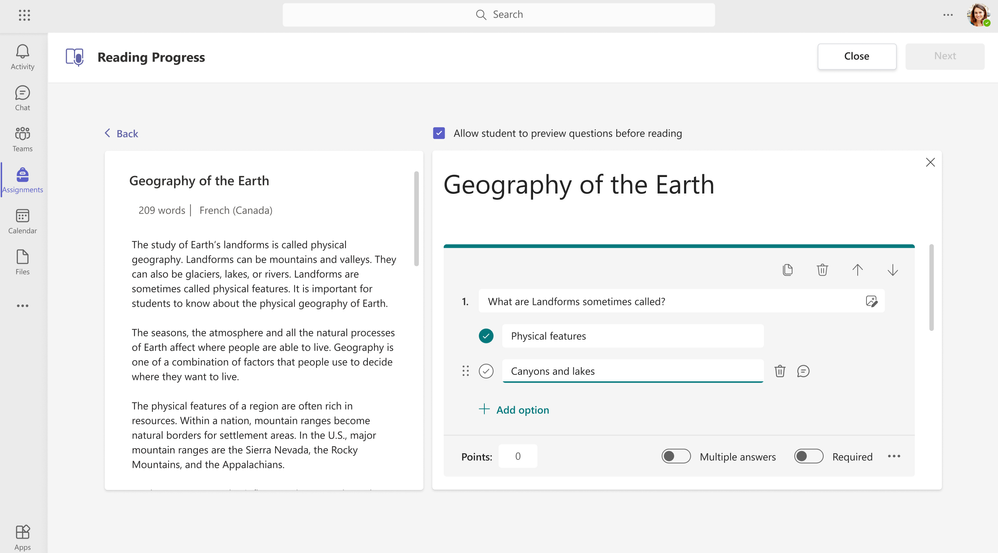Viewport: 998px width, 553px height.
Task: Toggle Allow student to preview questions checkbox
Action: coord(439,133)
